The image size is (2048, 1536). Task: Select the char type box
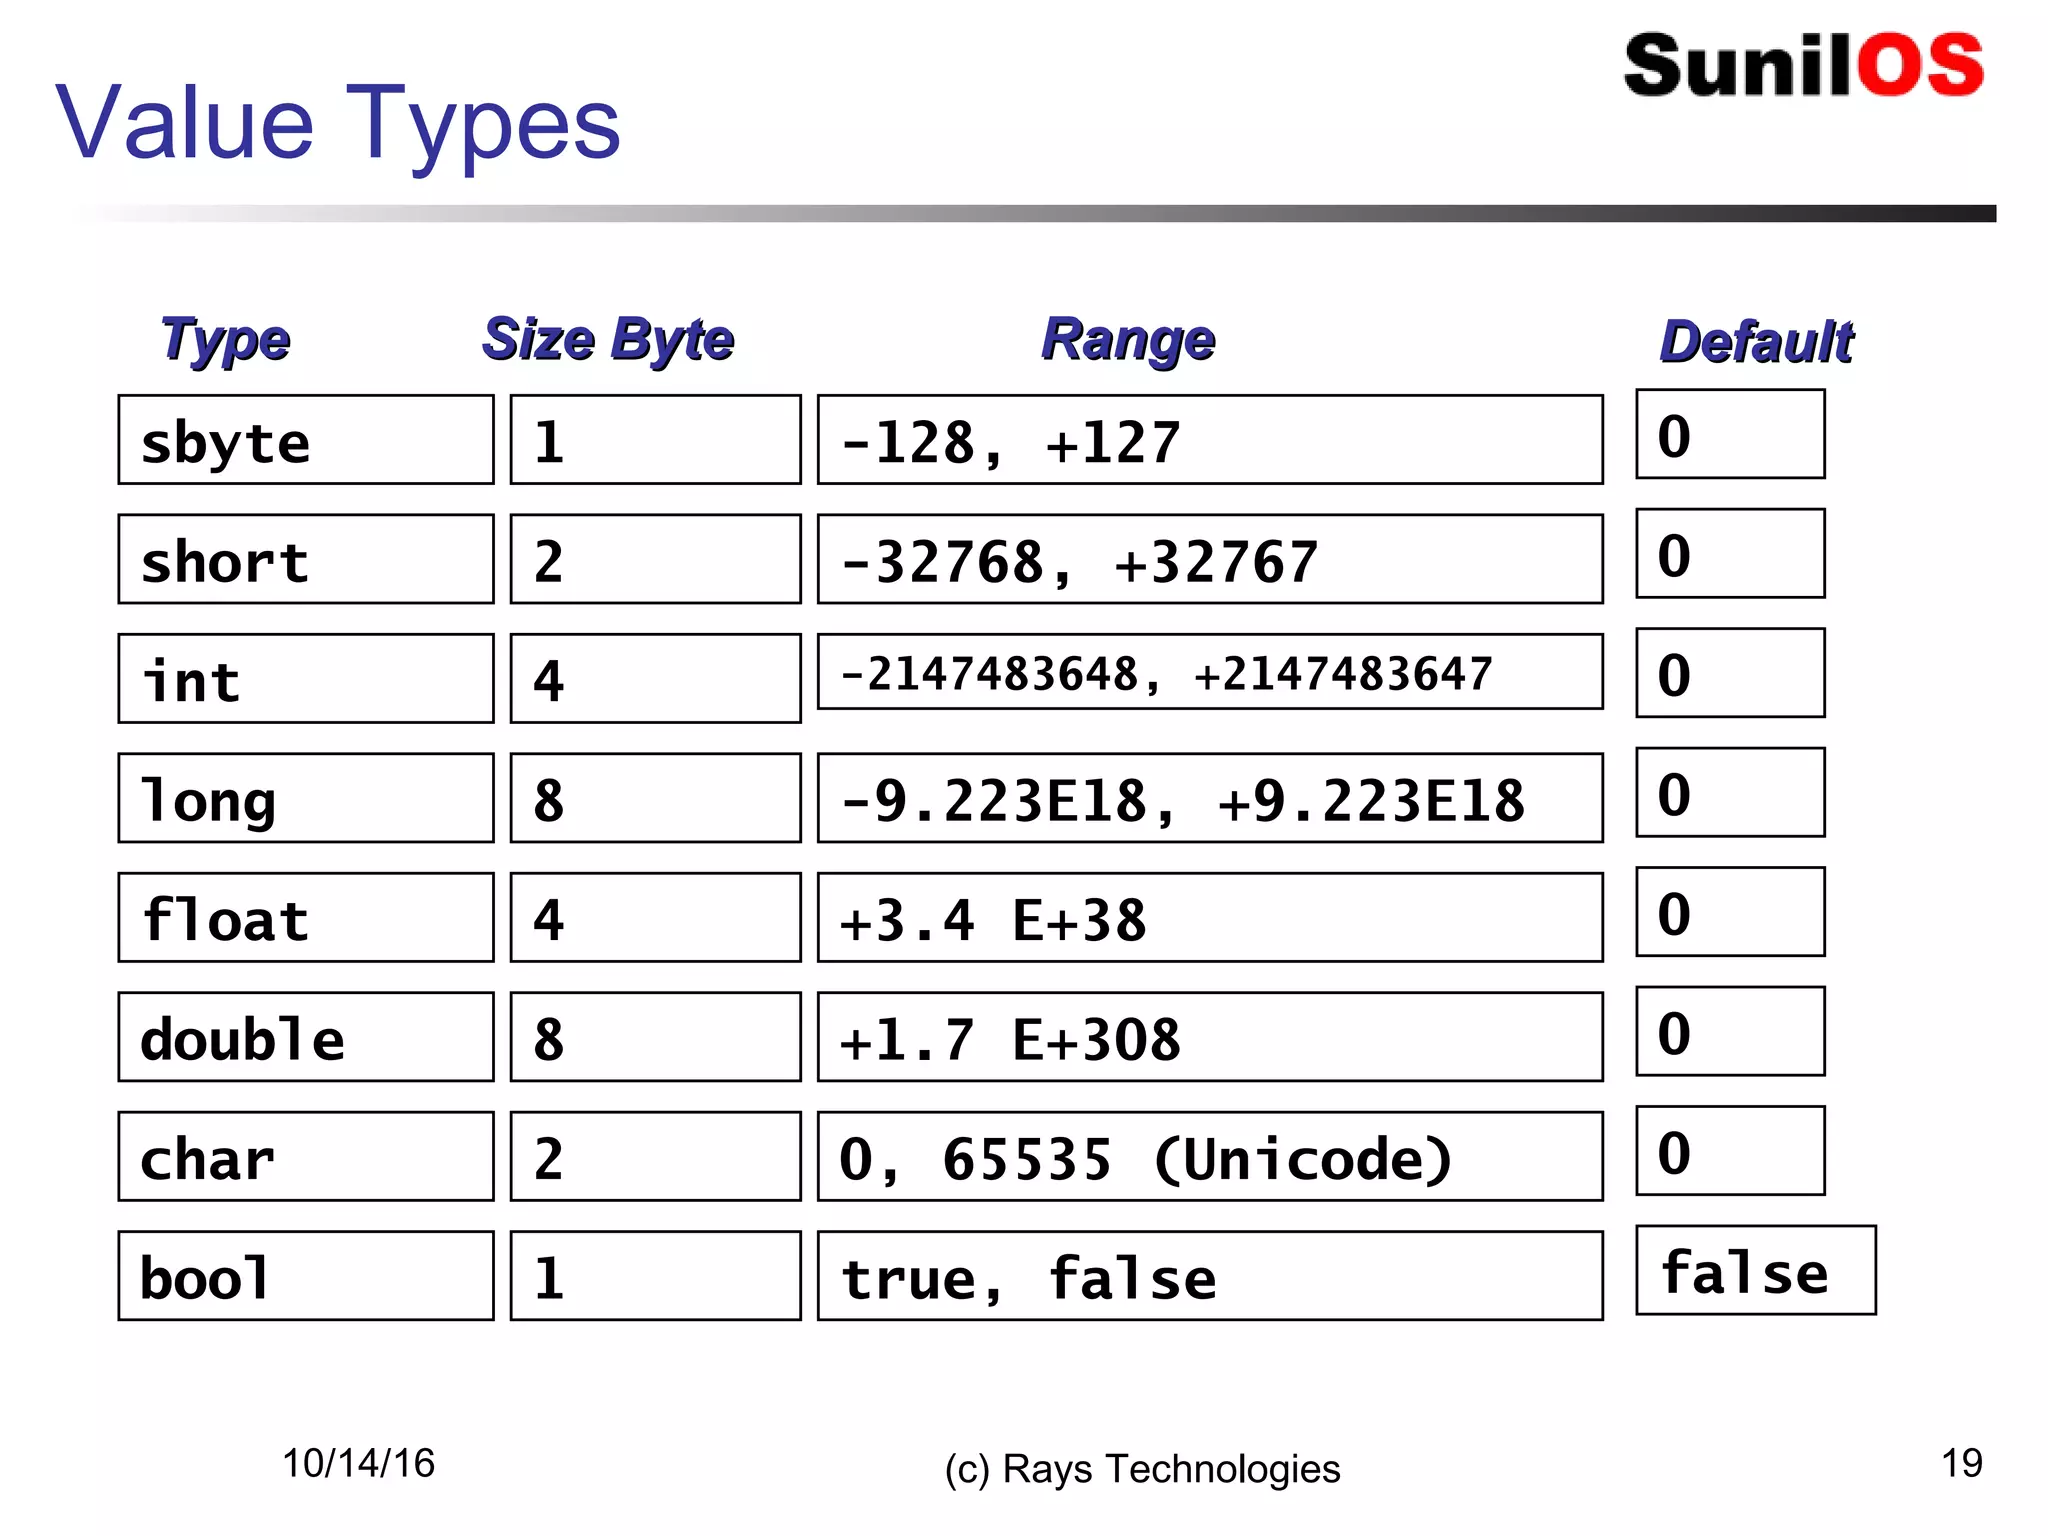click(x=305, y=1156)
